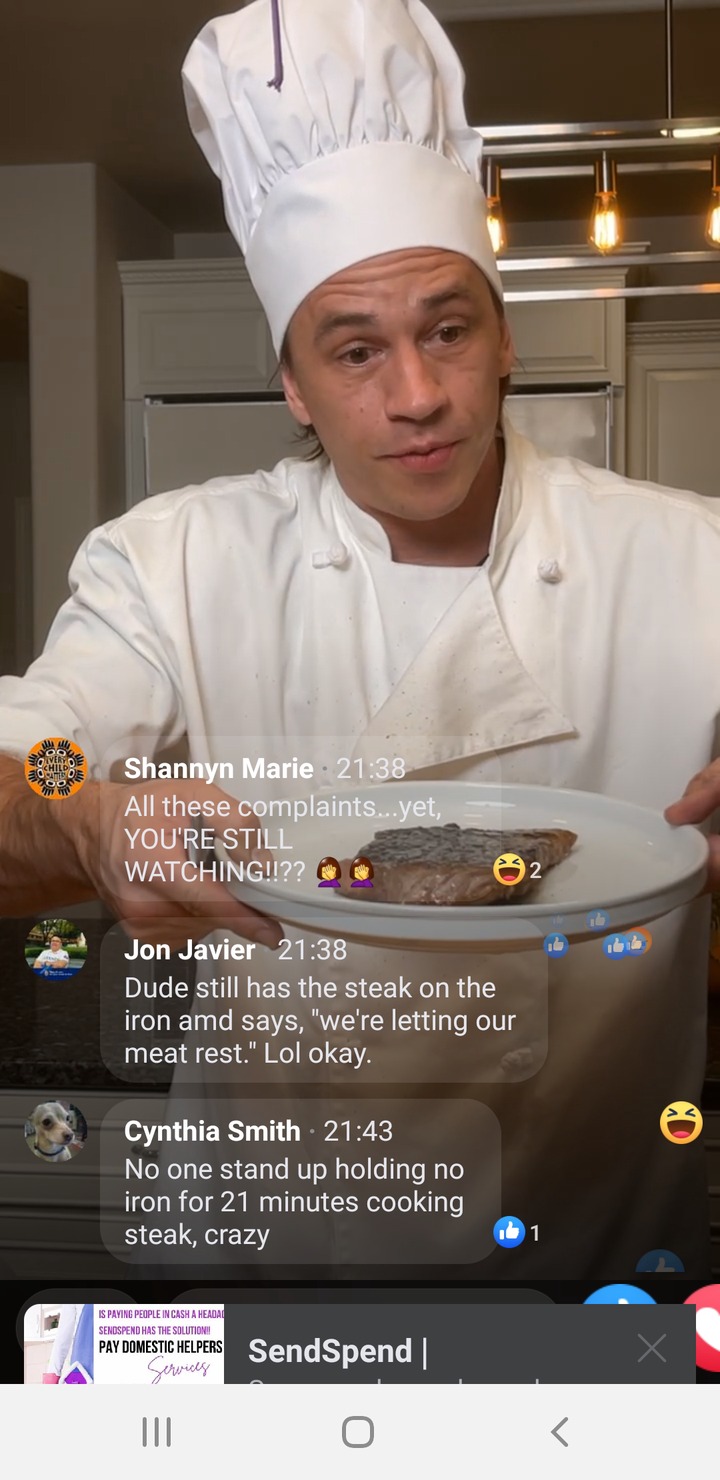This screenshot has height=1480, width=720.
Task: Tap the Android Recent apps button
Action: tap(156, 1432)
